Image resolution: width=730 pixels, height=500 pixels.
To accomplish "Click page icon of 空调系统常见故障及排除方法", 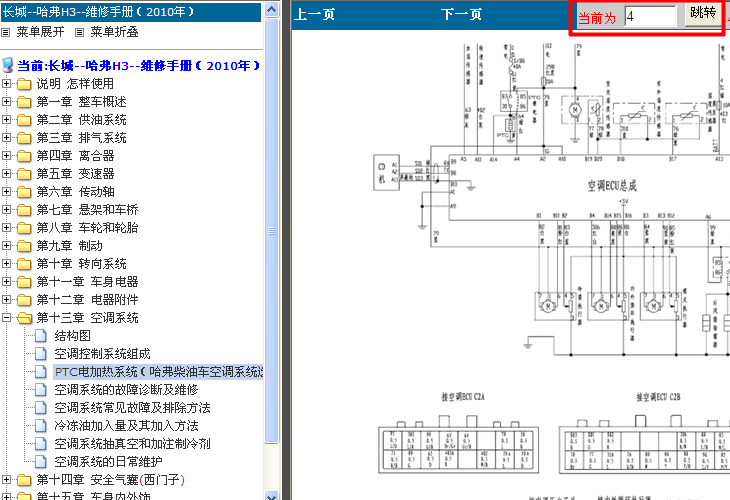I will tap(41, 408).
